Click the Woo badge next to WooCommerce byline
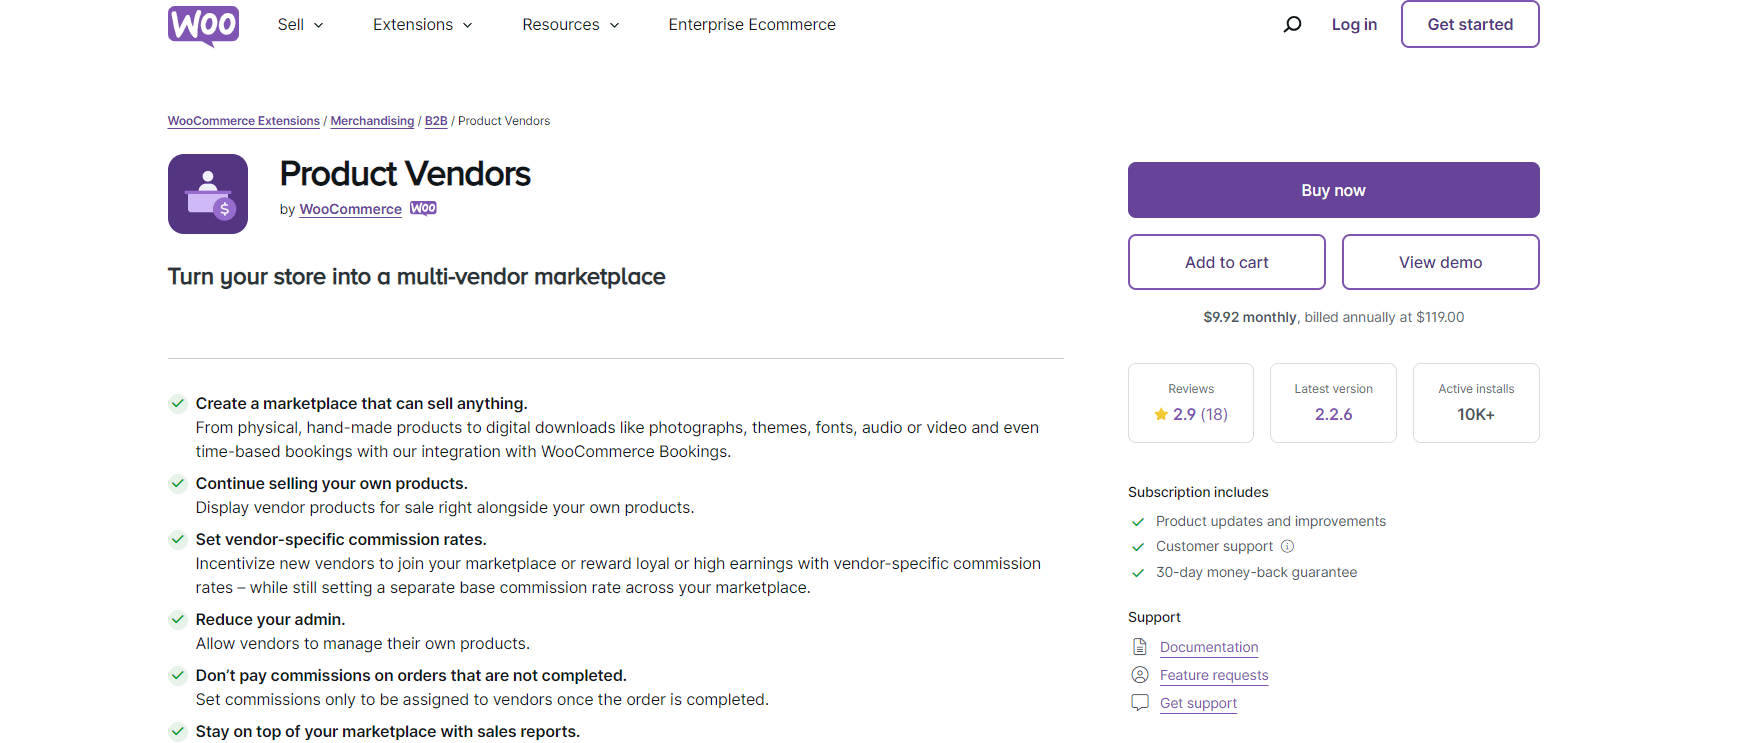The height and width of the screenshot is (743, 1757). tap(422, 209)
